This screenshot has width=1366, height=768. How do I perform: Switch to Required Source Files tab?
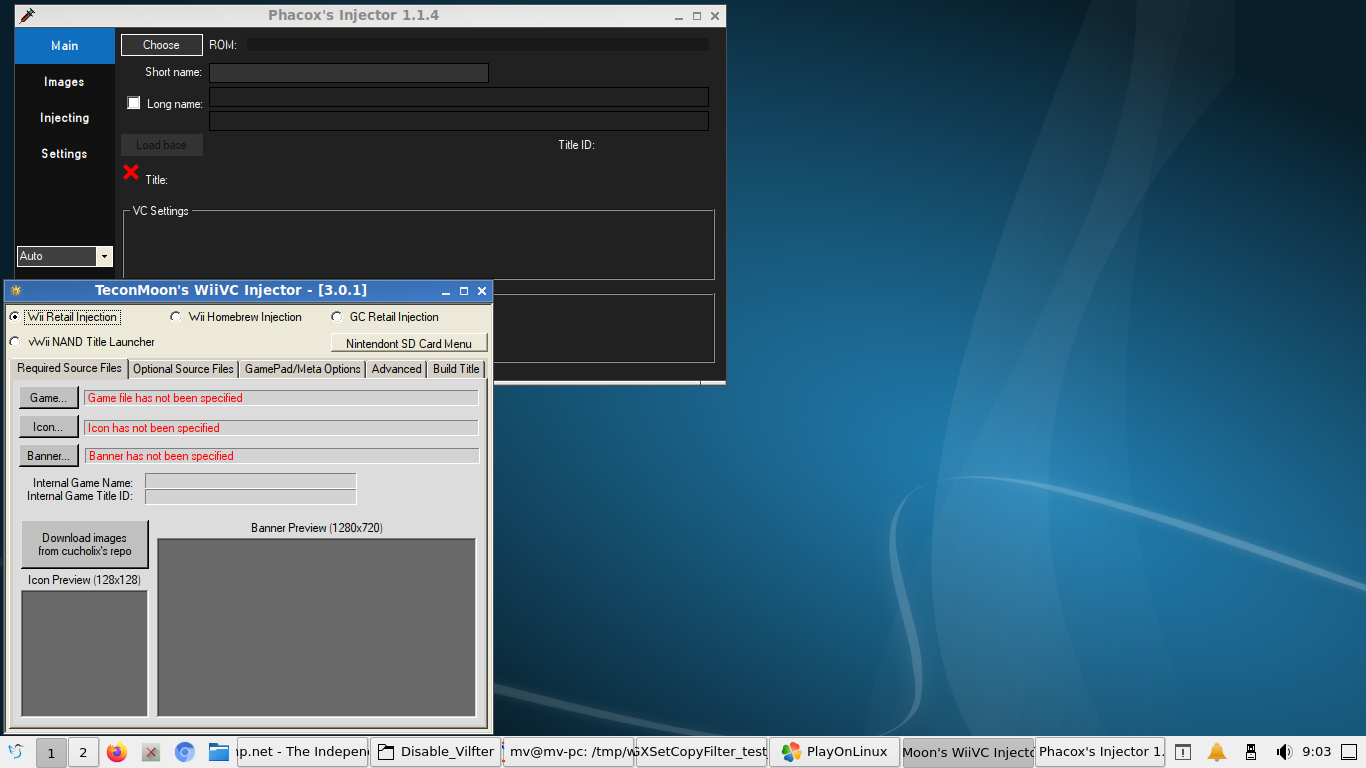[69, 368]
